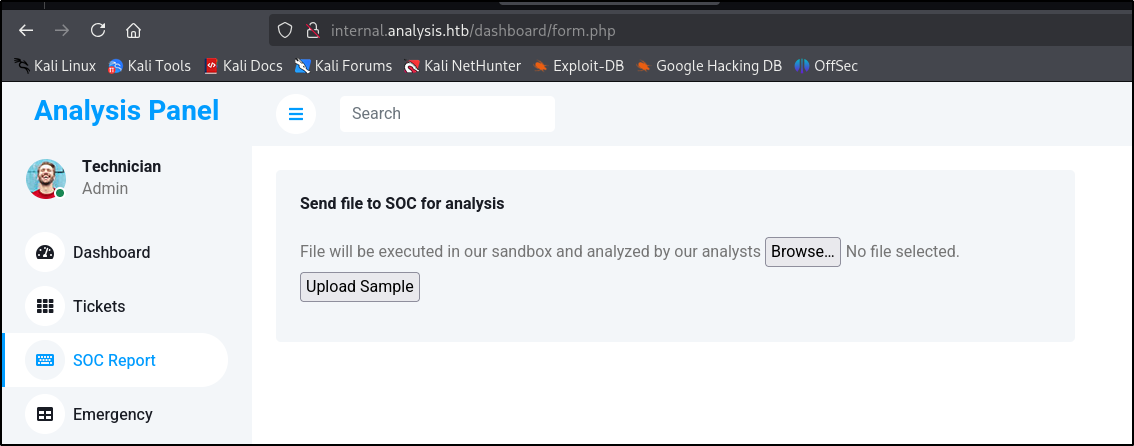Click the browser back arrow

click(x=26, y=30)
